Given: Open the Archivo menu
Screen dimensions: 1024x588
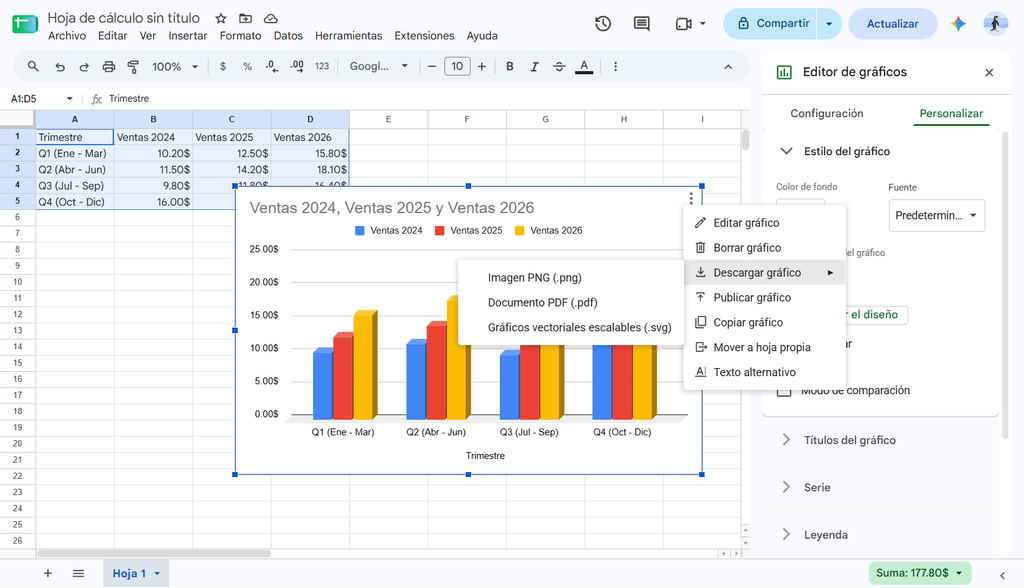Looking at the screenshot, I should click(67, 36).
